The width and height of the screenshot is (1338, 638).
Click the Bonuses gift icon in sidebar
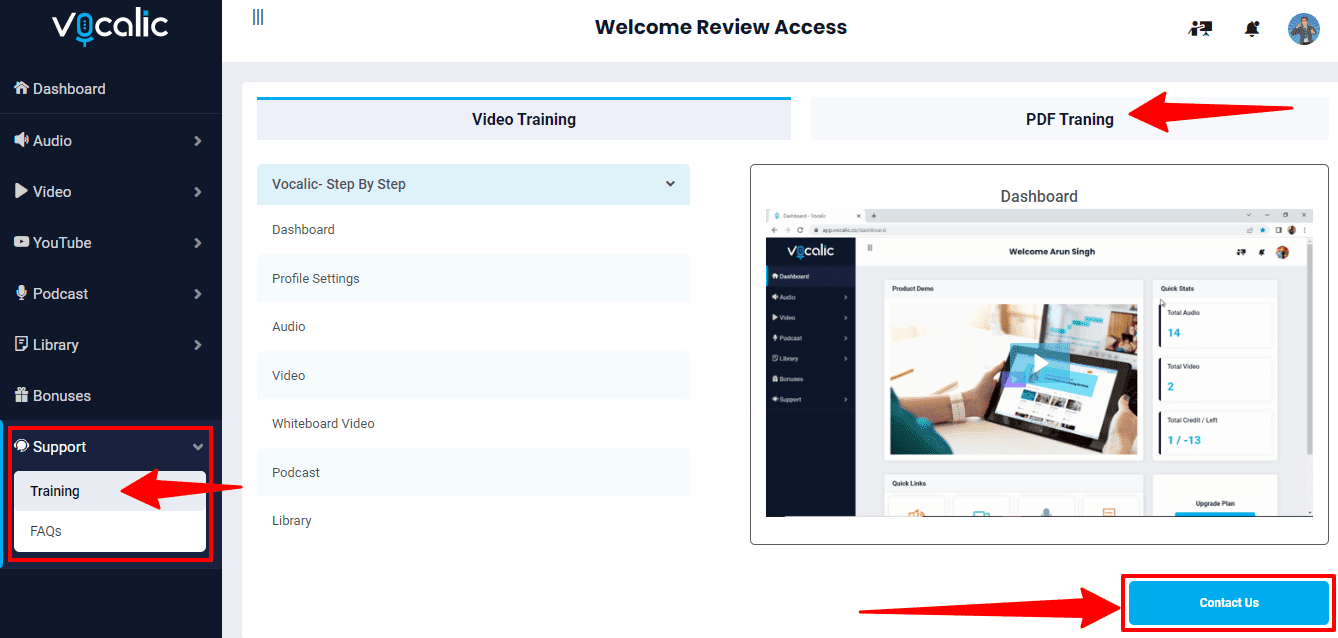[x=21, y=395]
